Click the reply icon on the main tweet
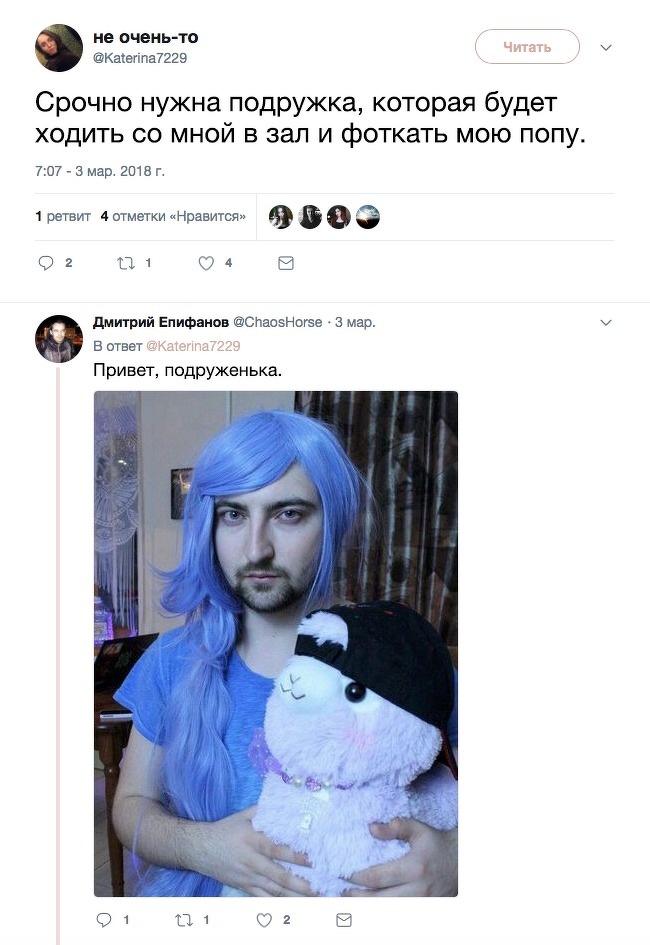This screenshot has height=945, width=650. [x=46, y=263]
